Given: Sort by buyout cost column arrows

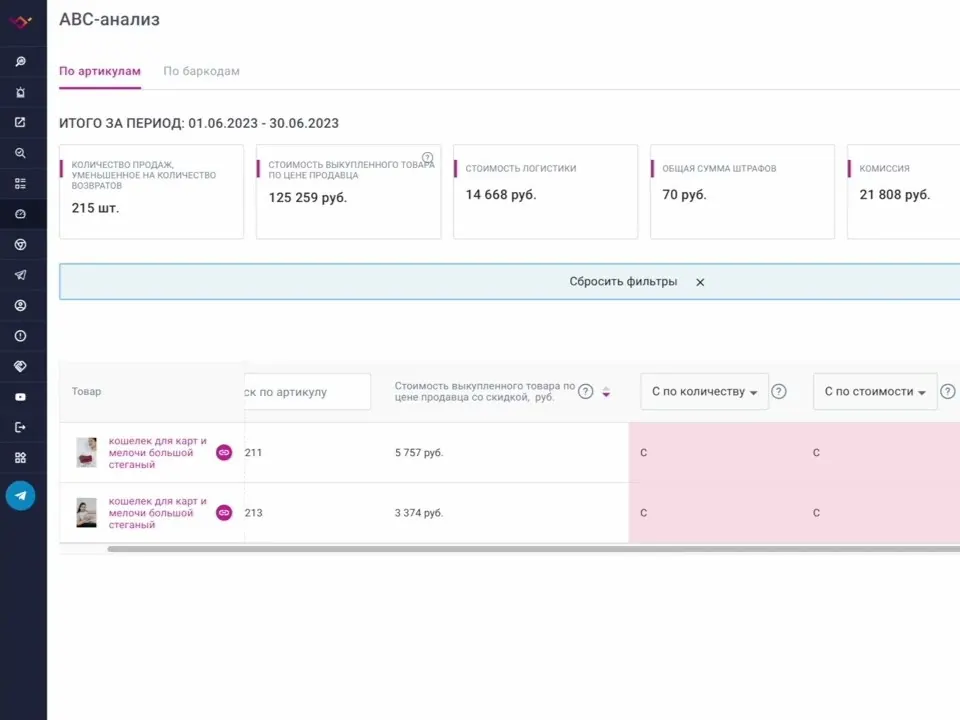Looking at the screenshot, I should pos(606,392).
